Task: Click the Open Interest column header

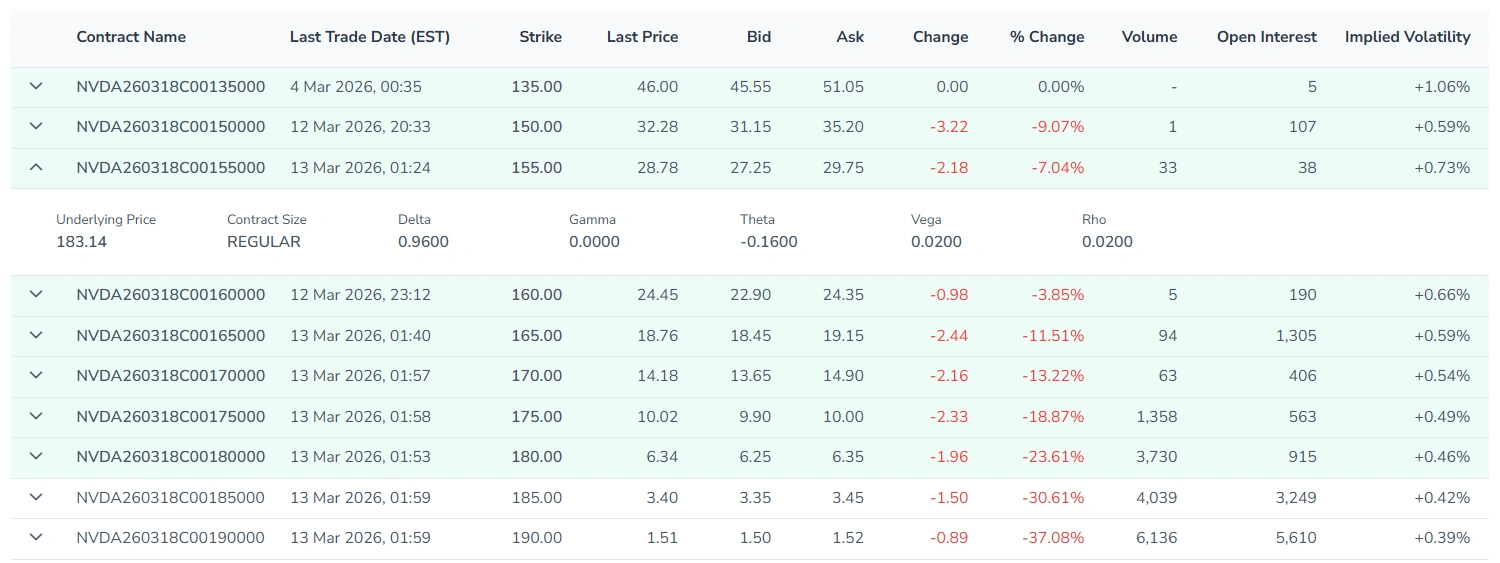Action: pos(1267,37)
